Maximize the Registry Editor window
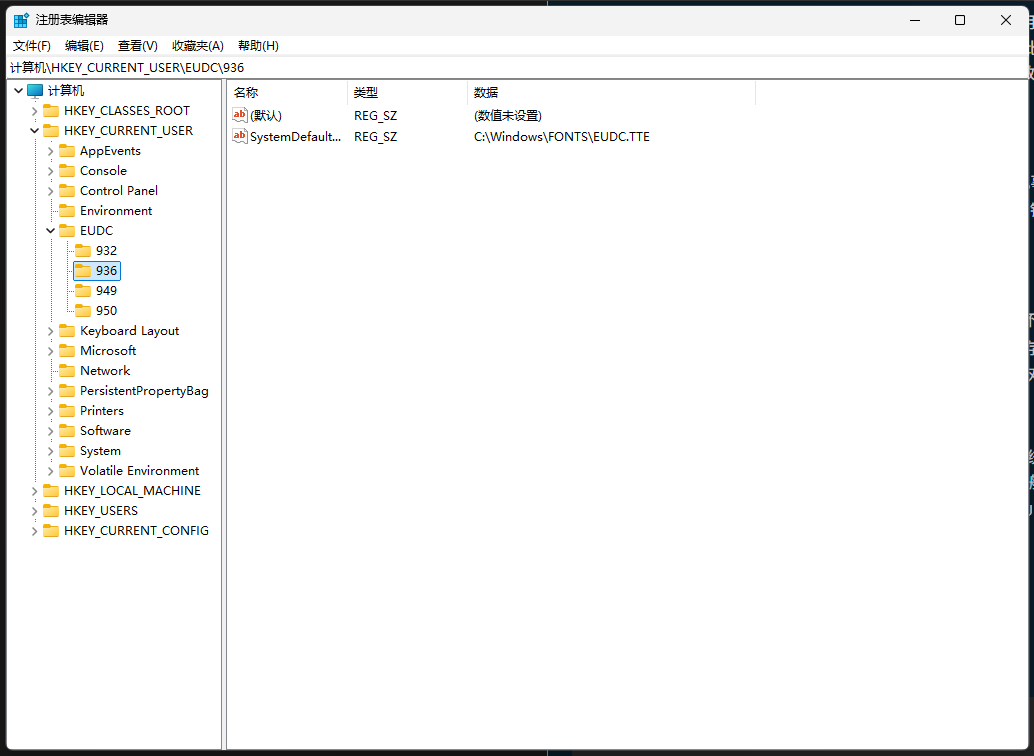1034x756 pixels. coord(960,20)
